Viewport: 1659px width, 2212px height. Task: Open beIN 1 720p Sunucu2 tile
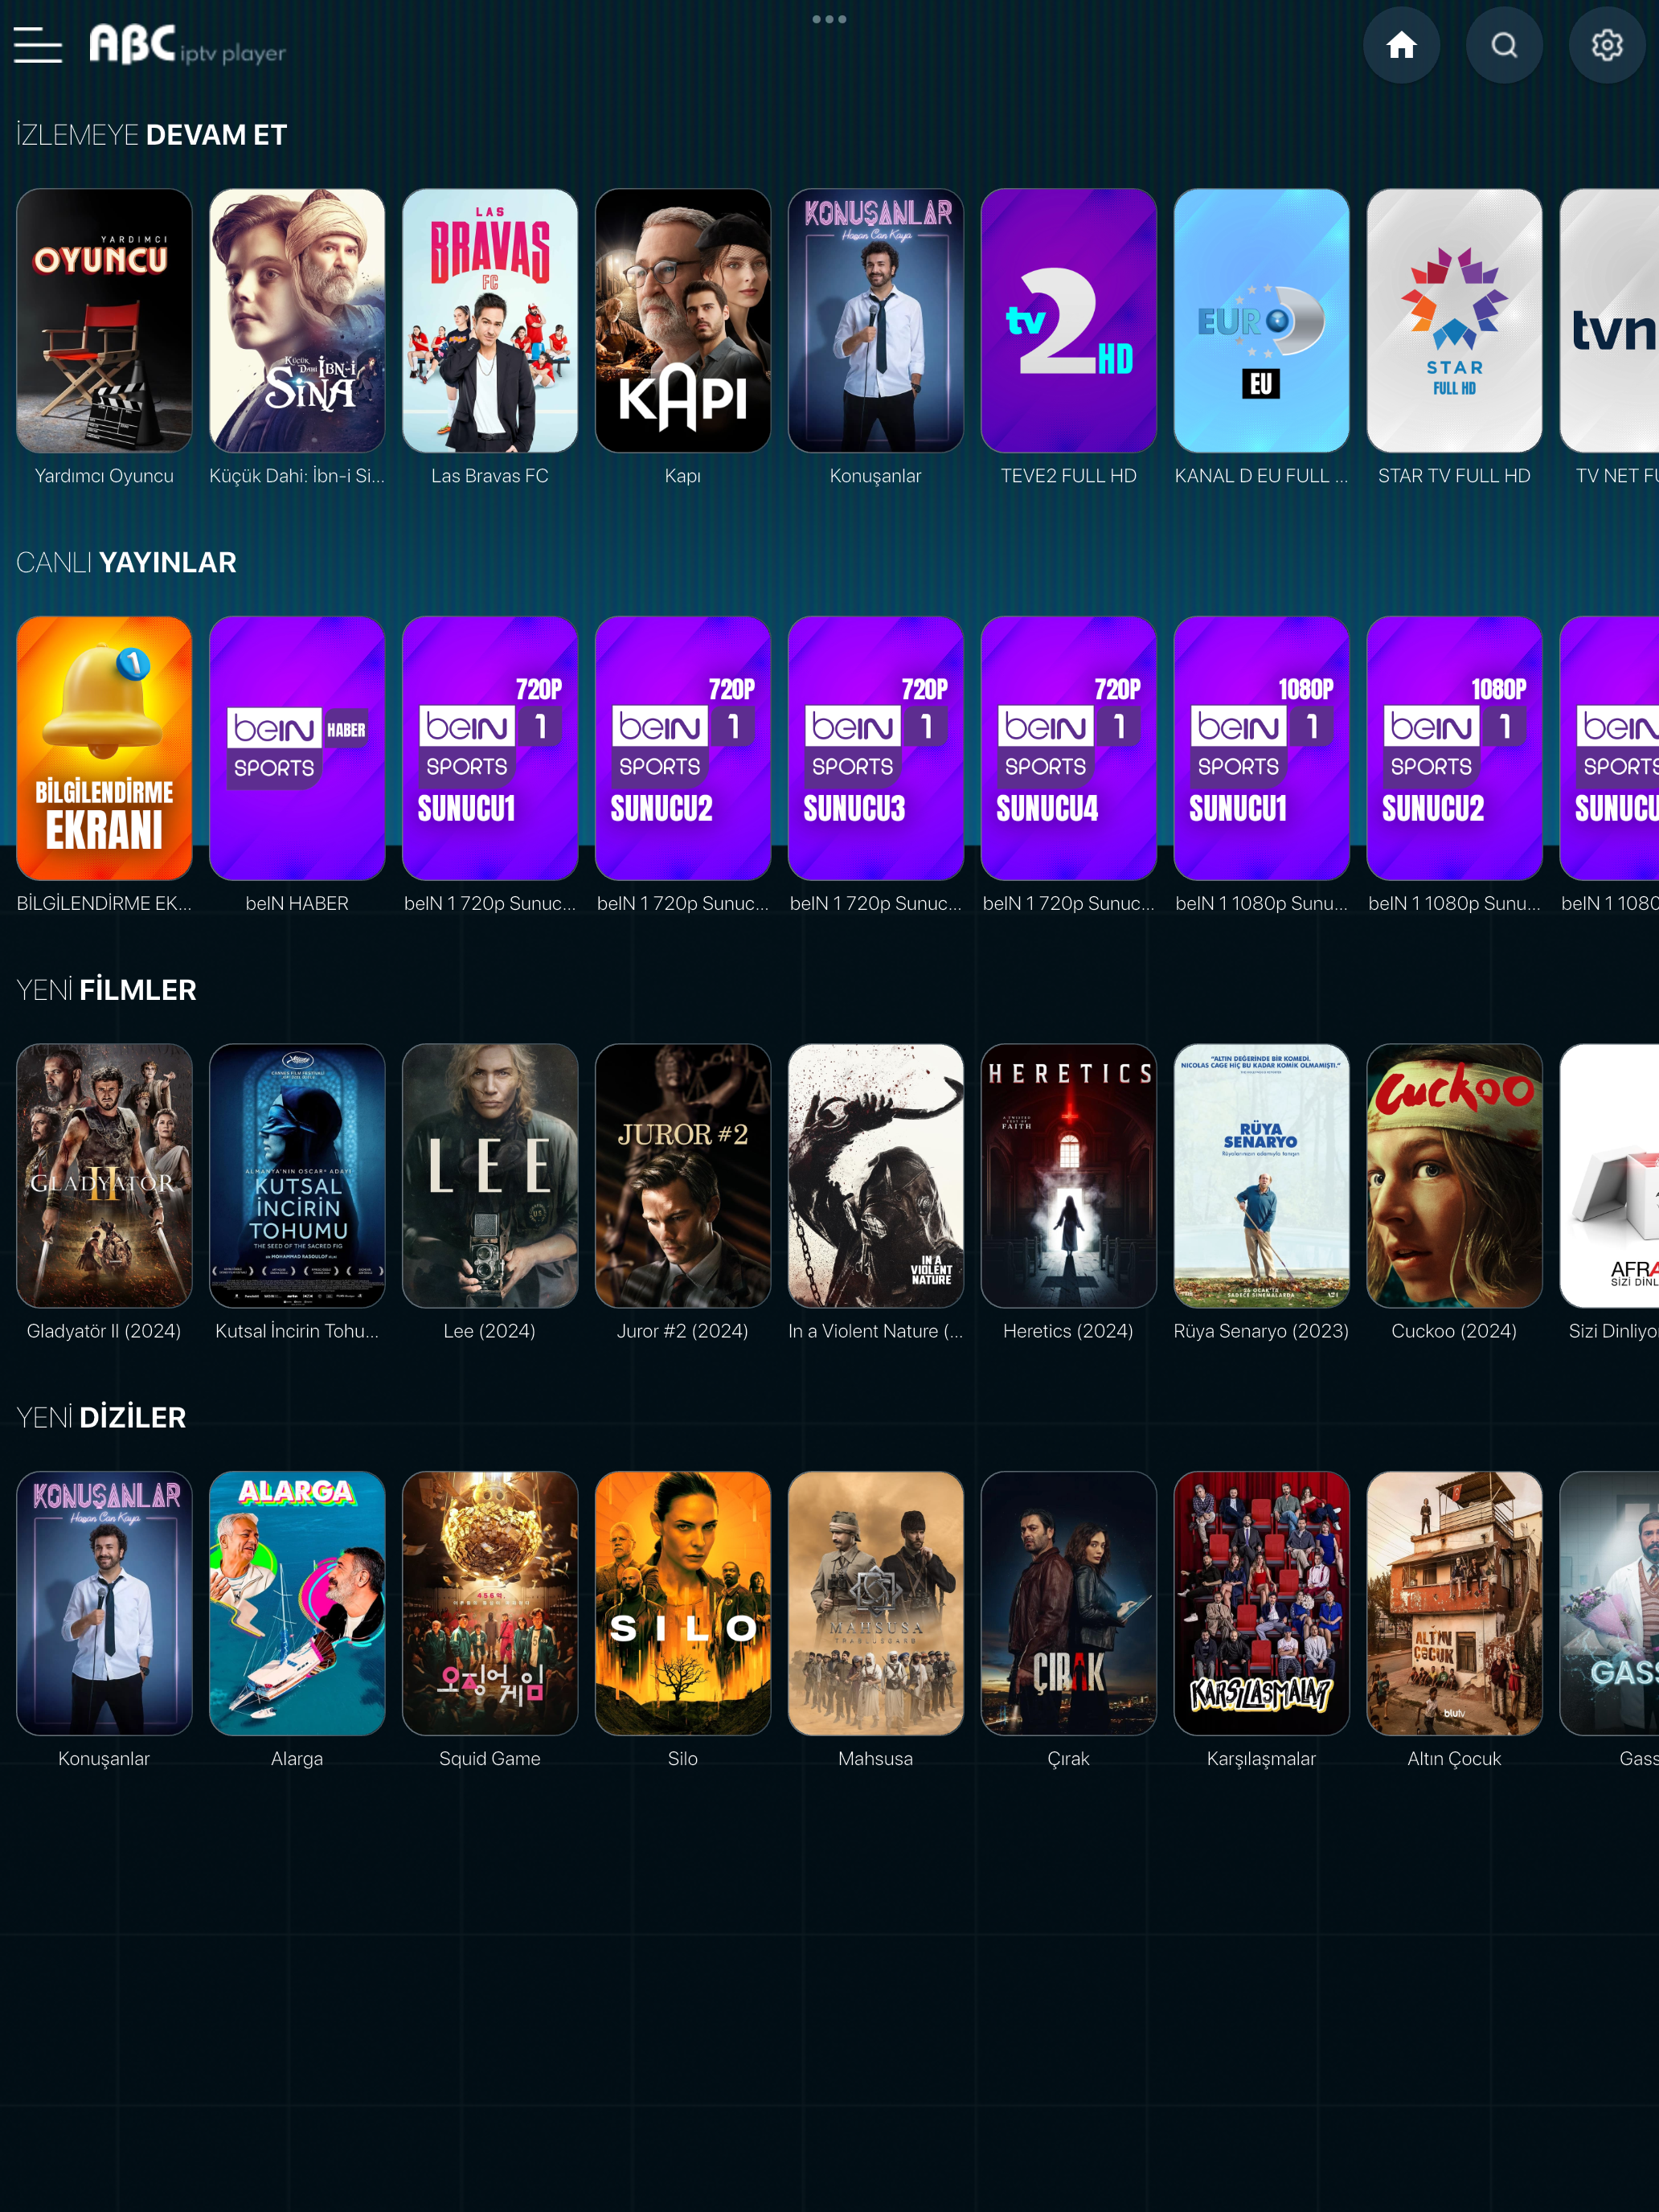683,748
